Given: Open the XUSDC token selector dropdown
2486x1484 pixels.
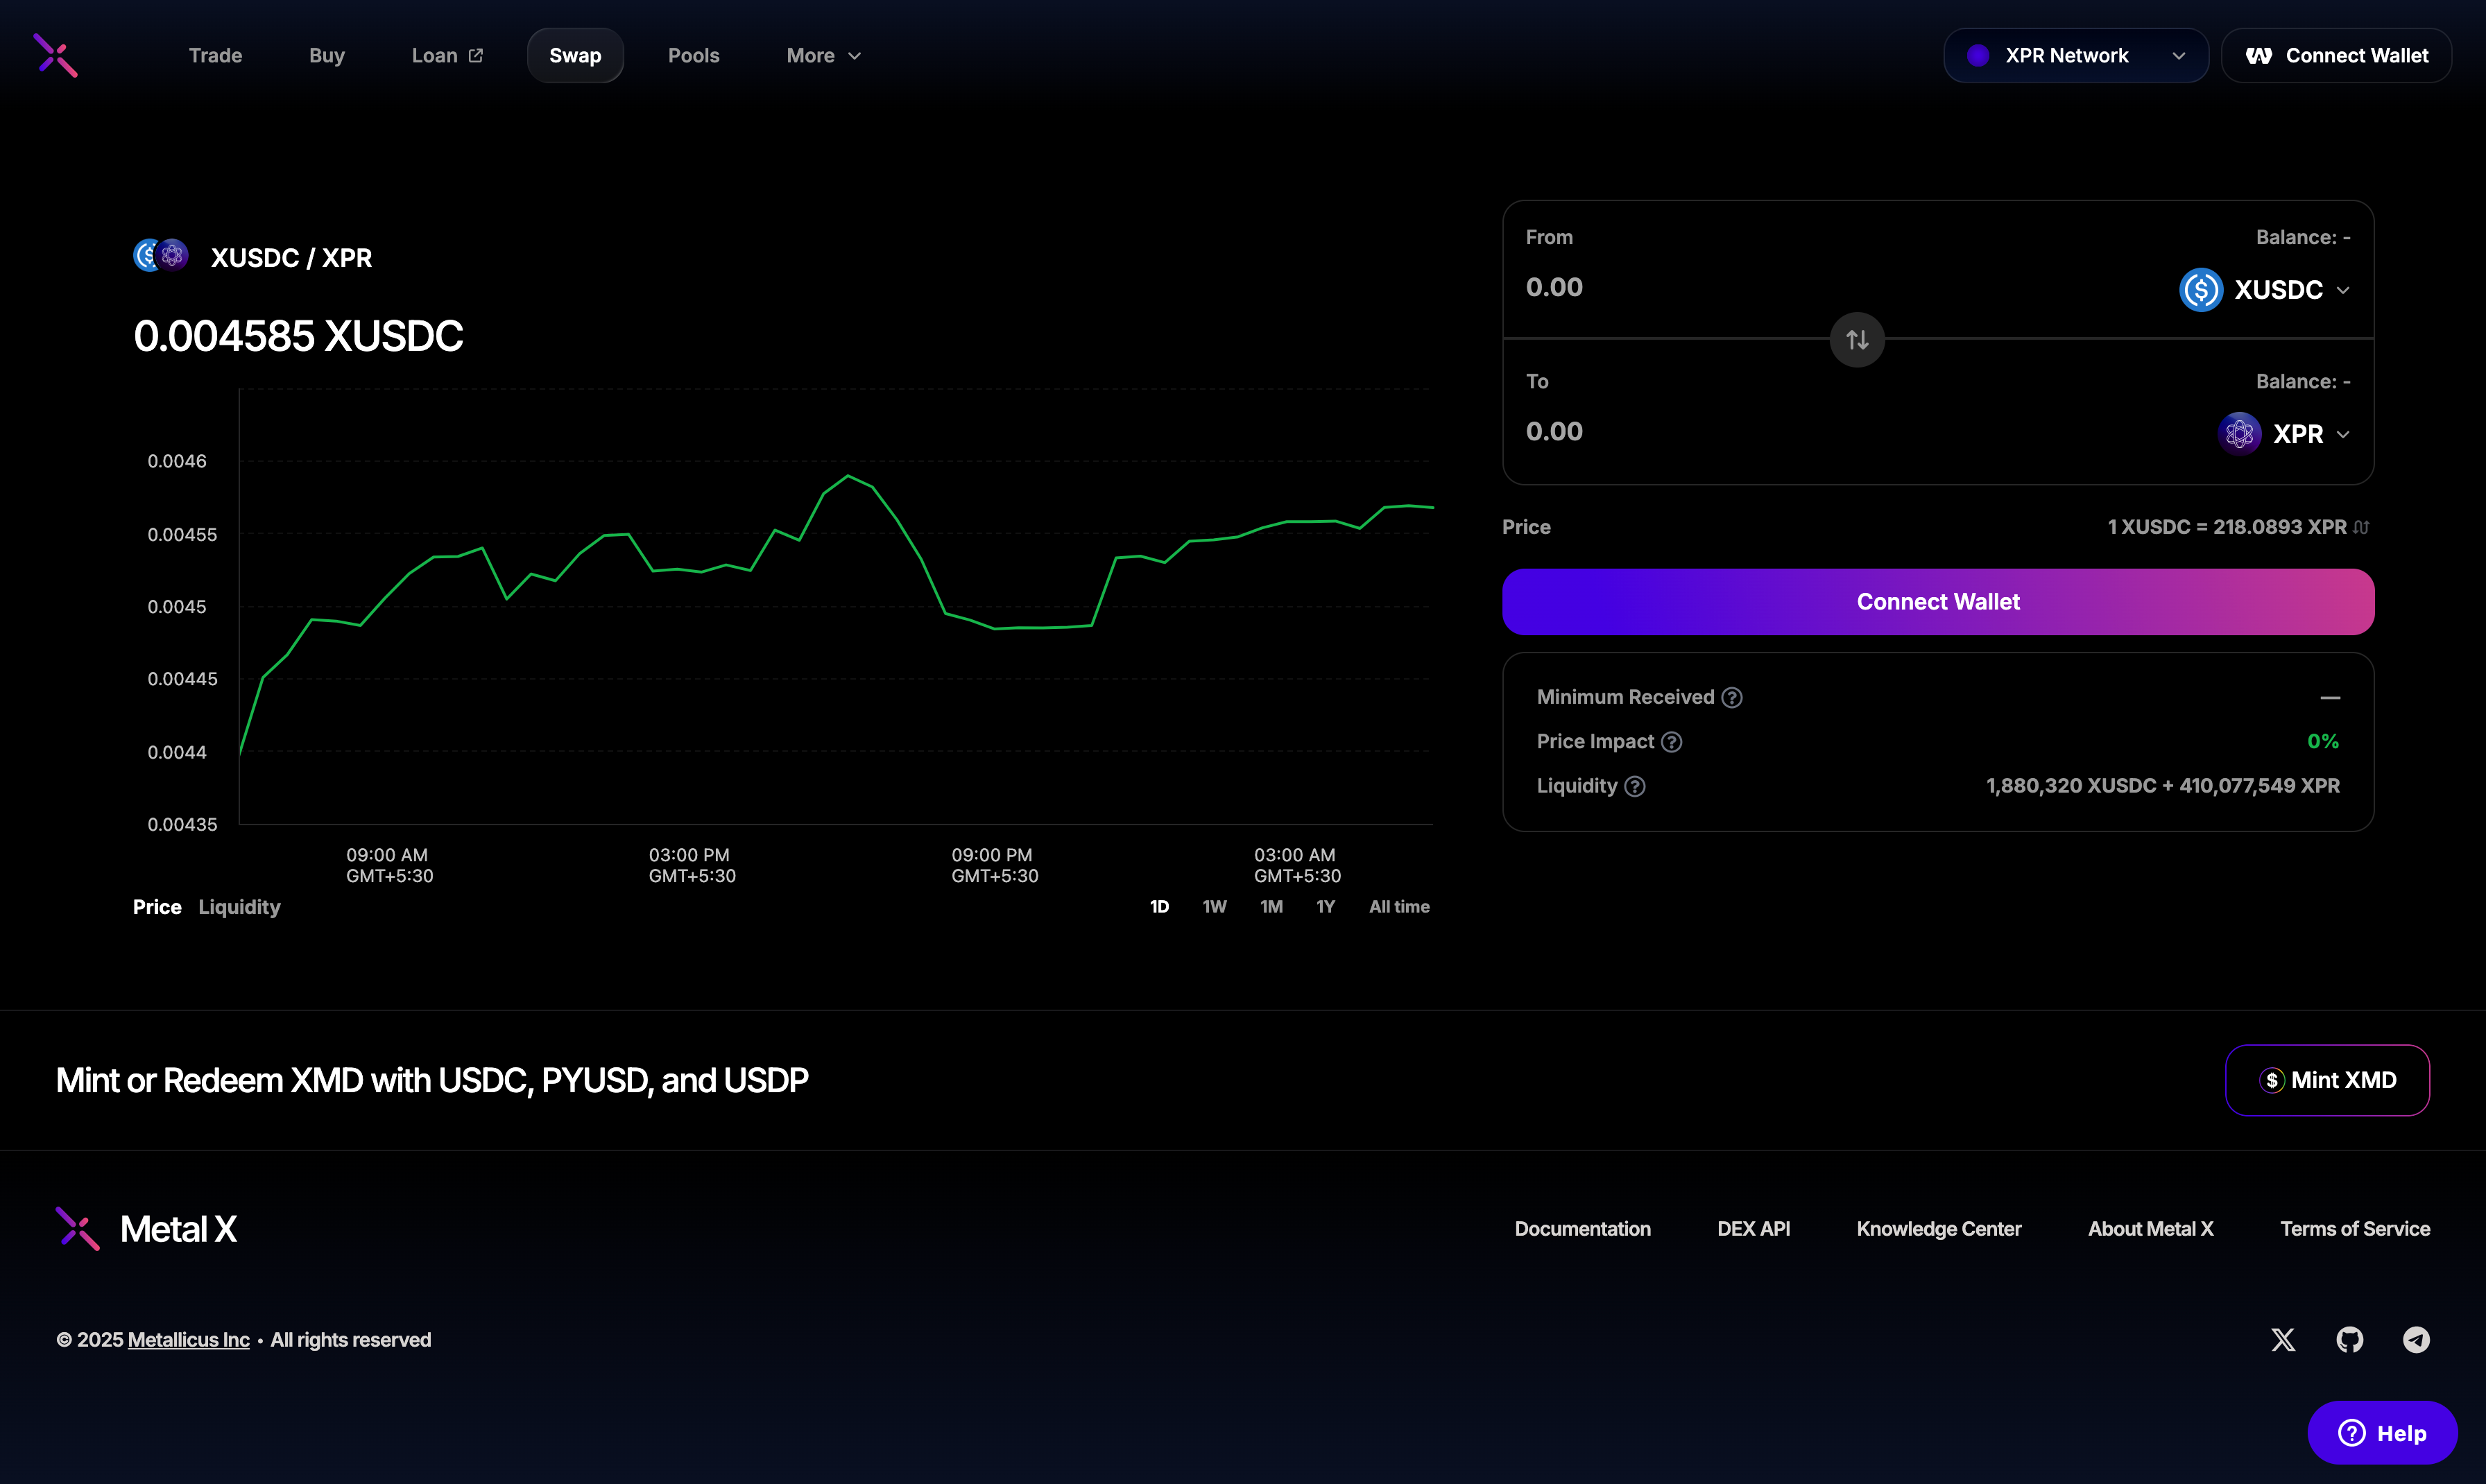Looking at the screenshot, I should (x=2265, y=290).
